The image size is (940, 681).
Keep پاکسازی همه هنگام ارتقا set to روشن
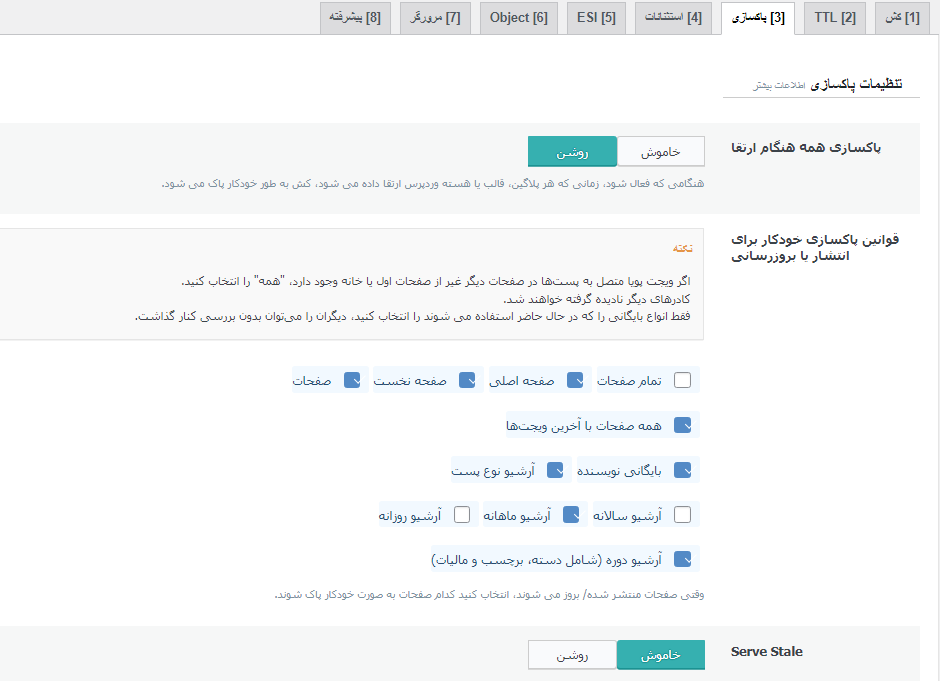[572, 151]
